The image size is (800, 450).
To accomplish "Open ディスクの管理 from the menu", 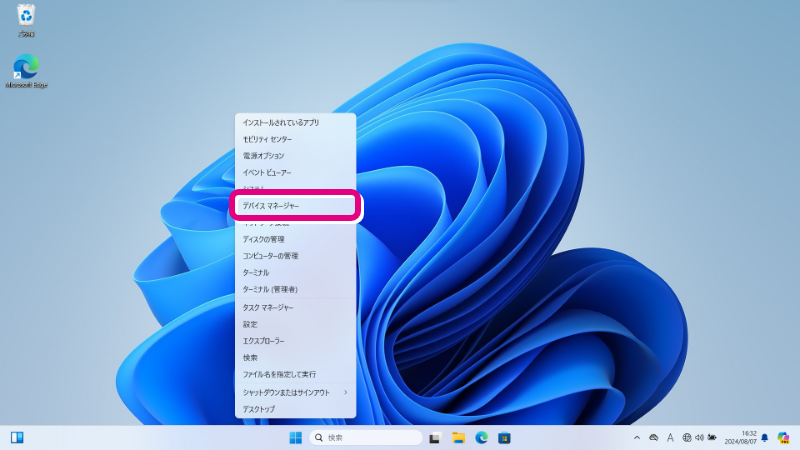I will click(x=295, y=239).
